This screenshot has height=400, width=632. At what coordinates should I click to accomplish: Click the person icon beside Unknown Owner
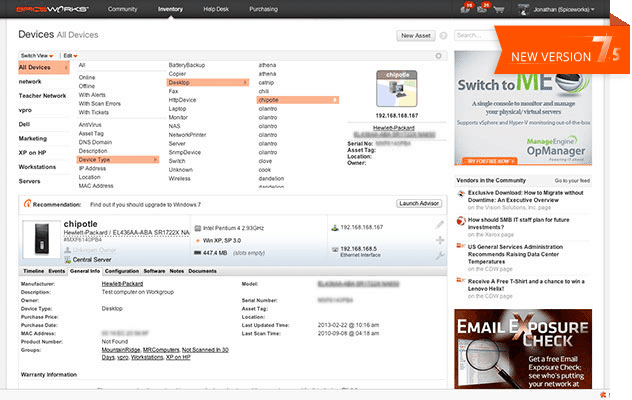(68, 250)
